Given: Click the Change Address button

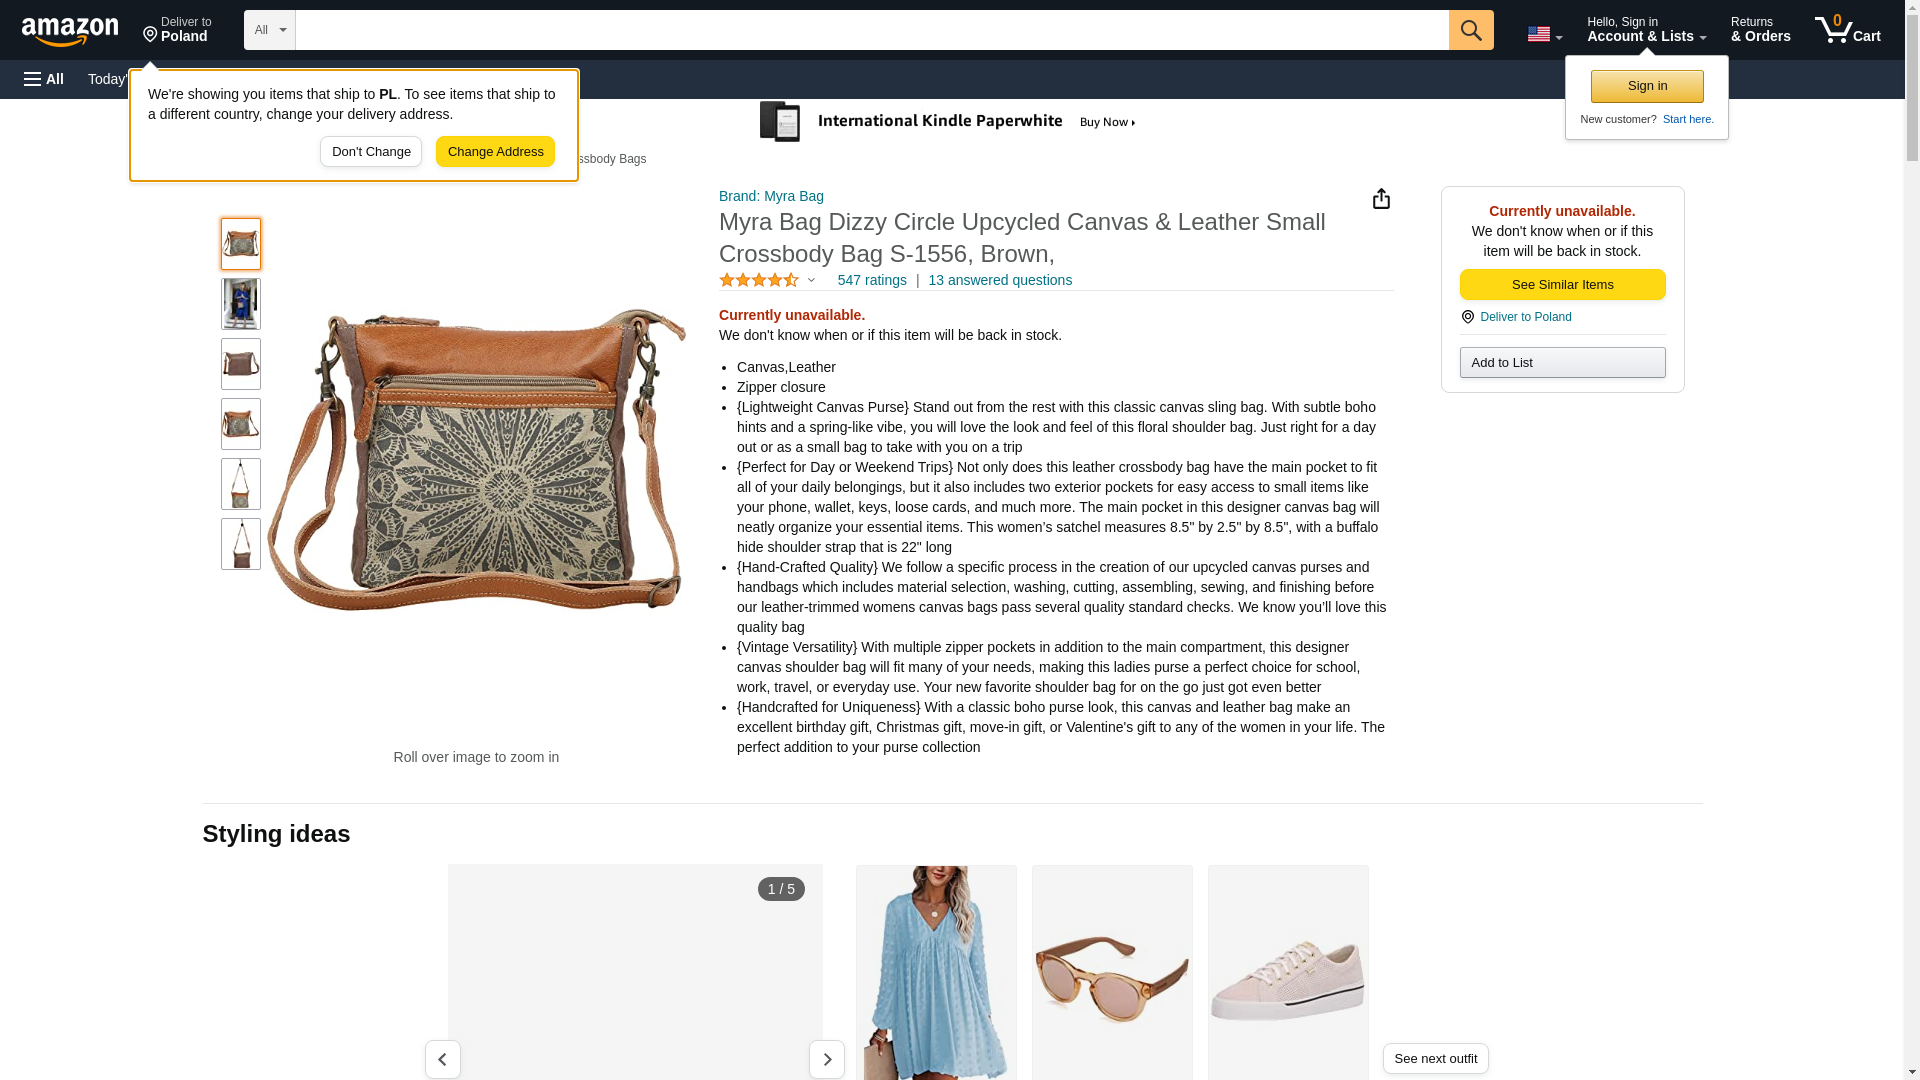Looking at the screenshot, I should 495,152.
